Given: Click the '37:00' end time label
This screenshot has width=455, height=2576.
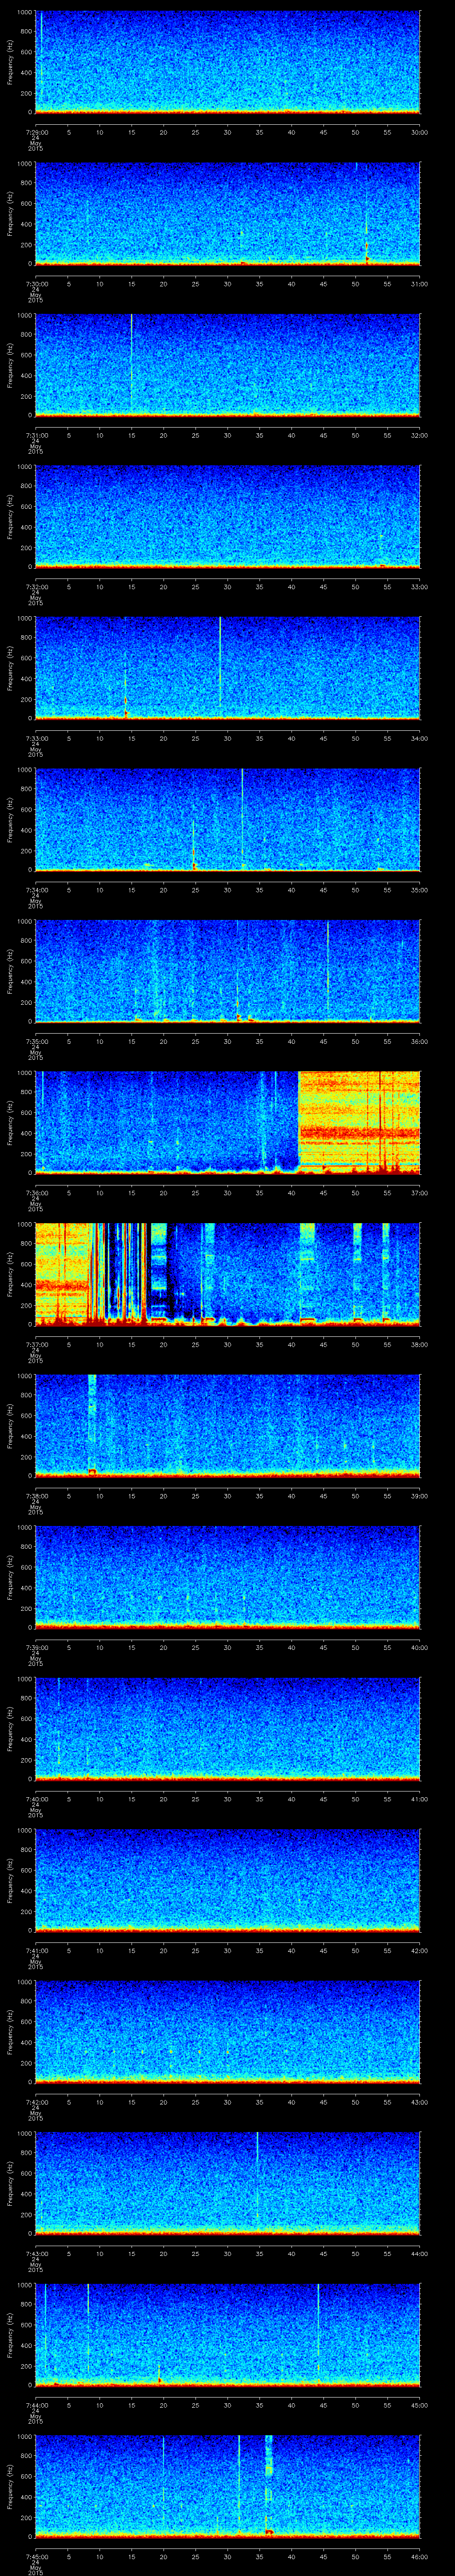Looking at the screenshot, I should coord(420,1193).
